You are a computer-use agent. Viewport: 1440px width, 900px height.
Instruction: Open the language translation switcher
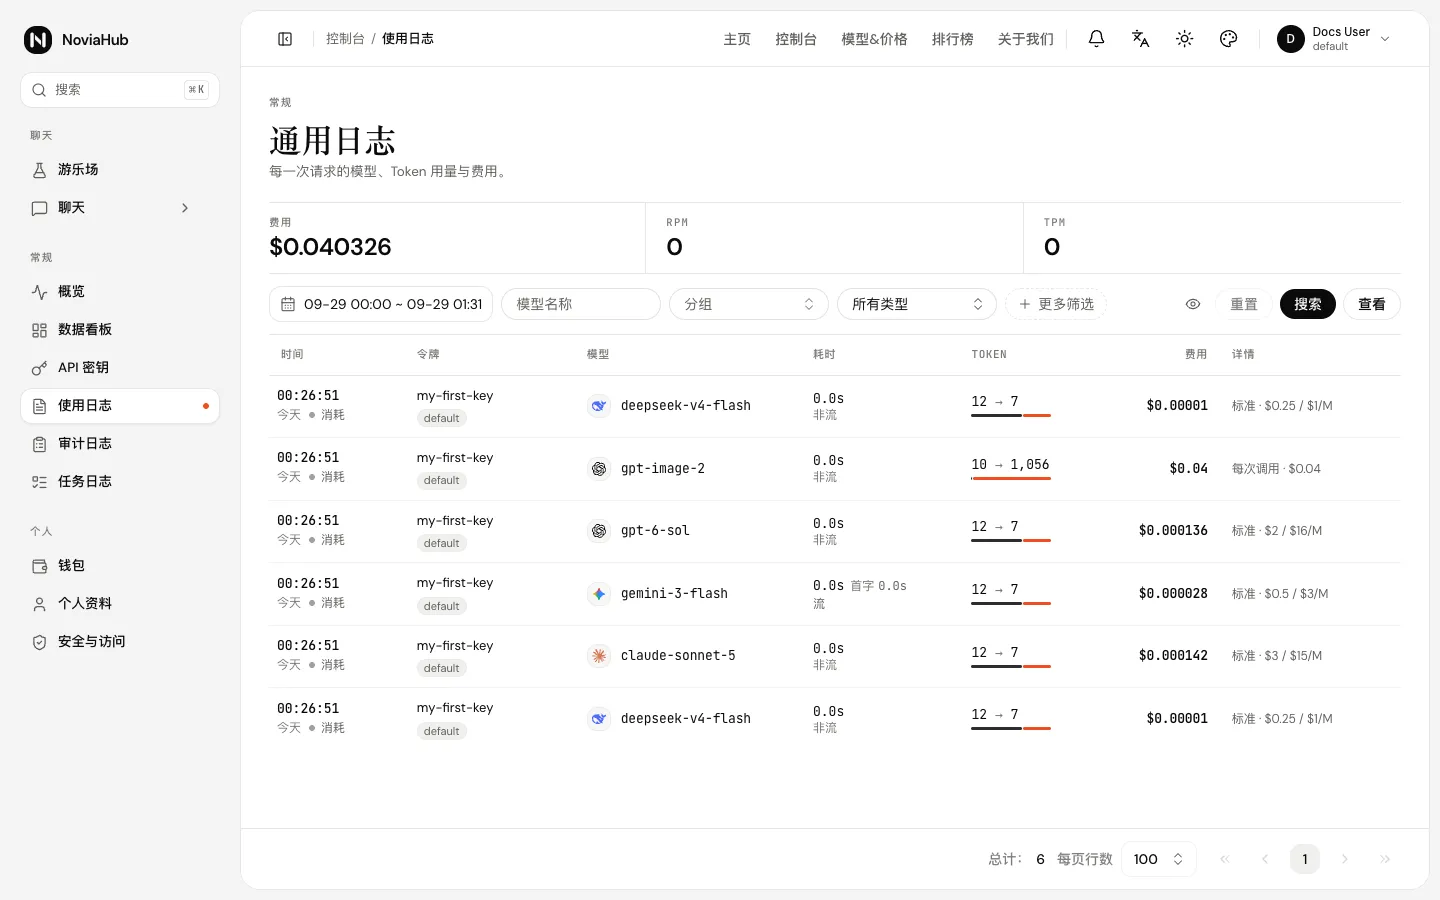(1140, 39)
